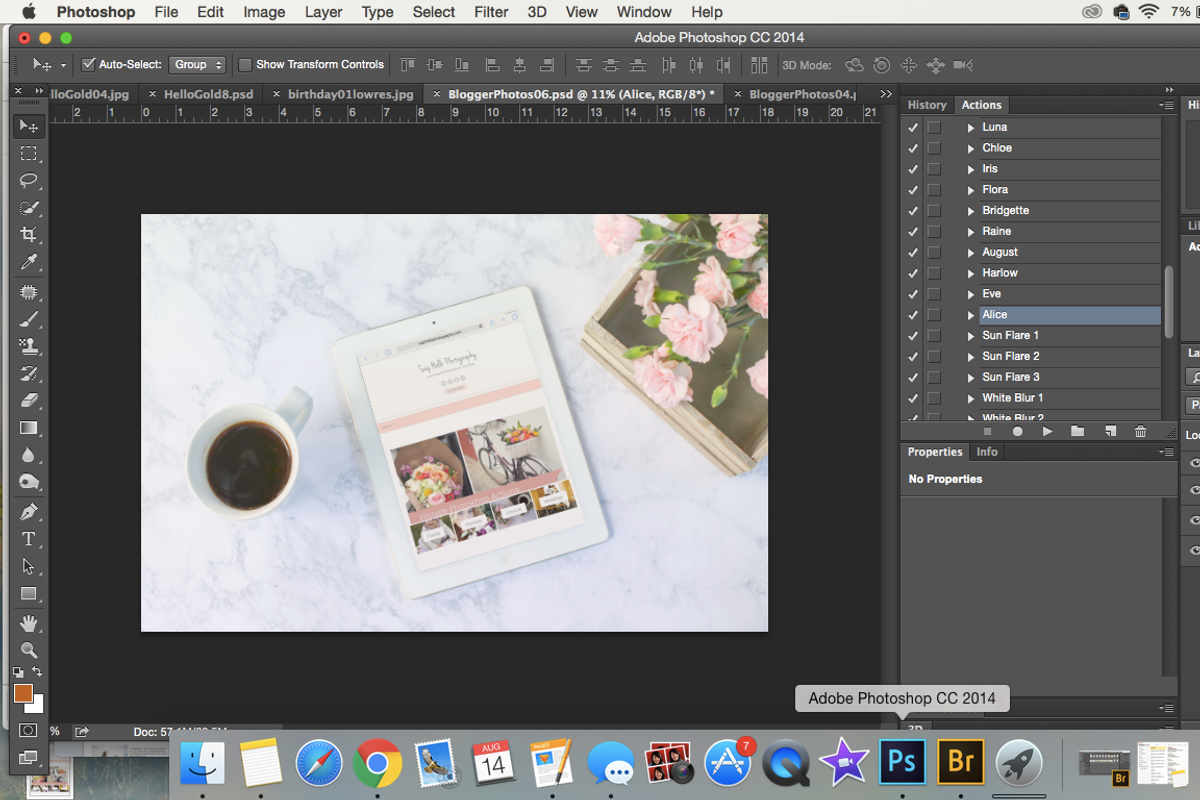Click the foreground color swatch

tap(23, 693)
